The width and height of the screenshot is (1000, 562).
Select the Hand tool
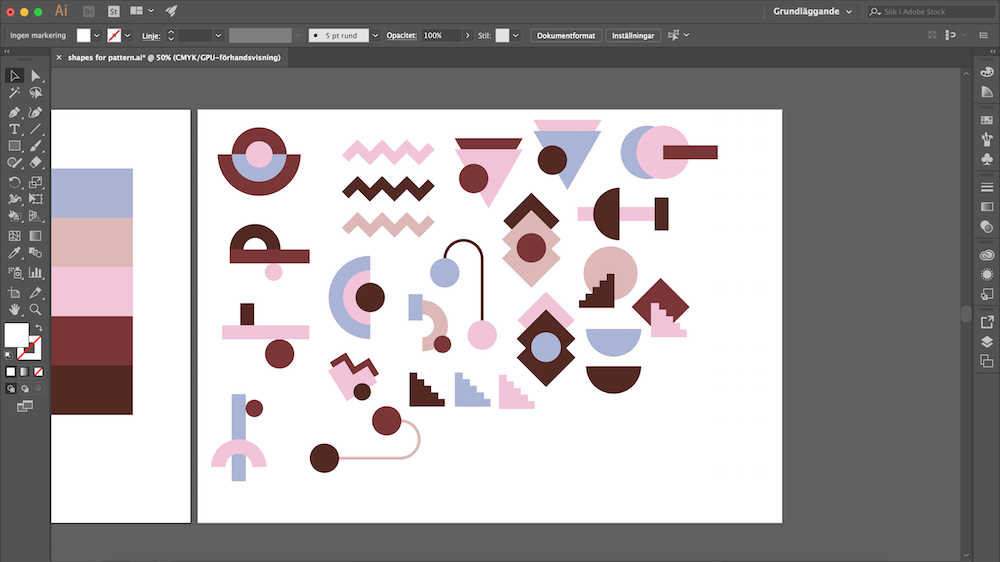pos(14,309)
